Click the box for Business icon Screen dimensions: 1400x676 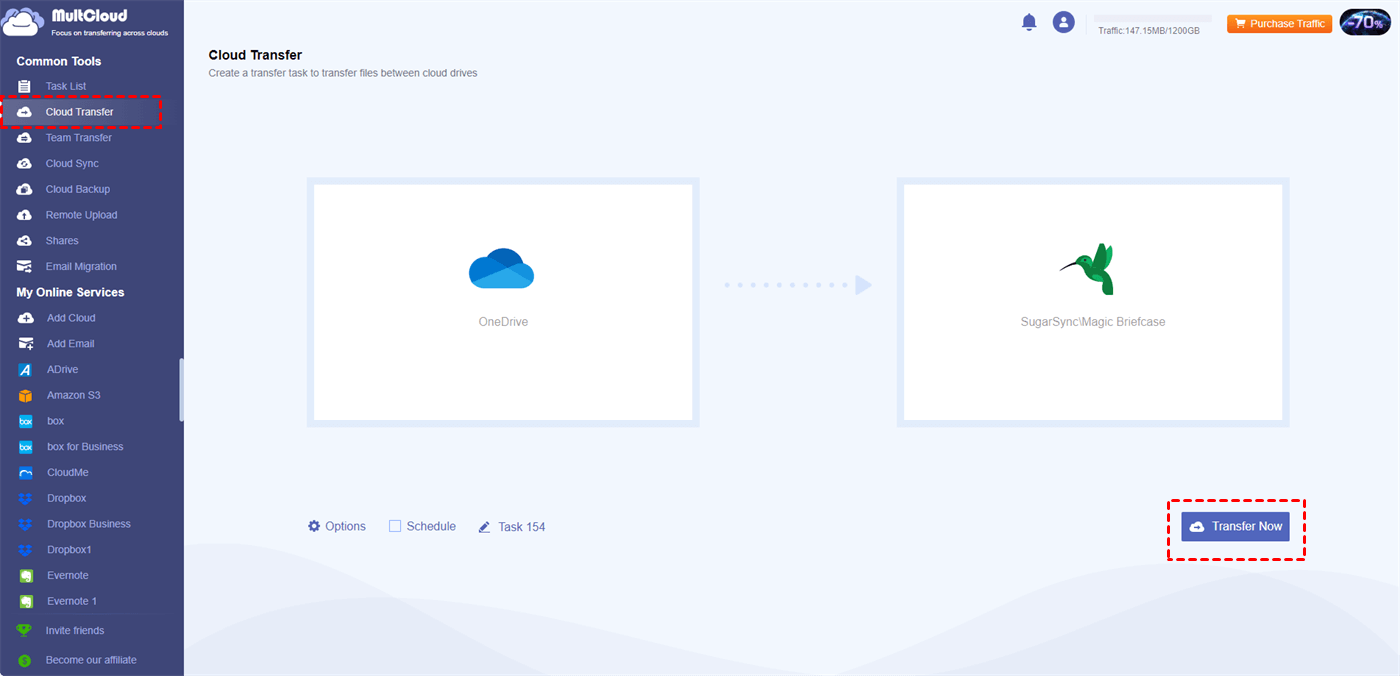(x=26, y=447)
